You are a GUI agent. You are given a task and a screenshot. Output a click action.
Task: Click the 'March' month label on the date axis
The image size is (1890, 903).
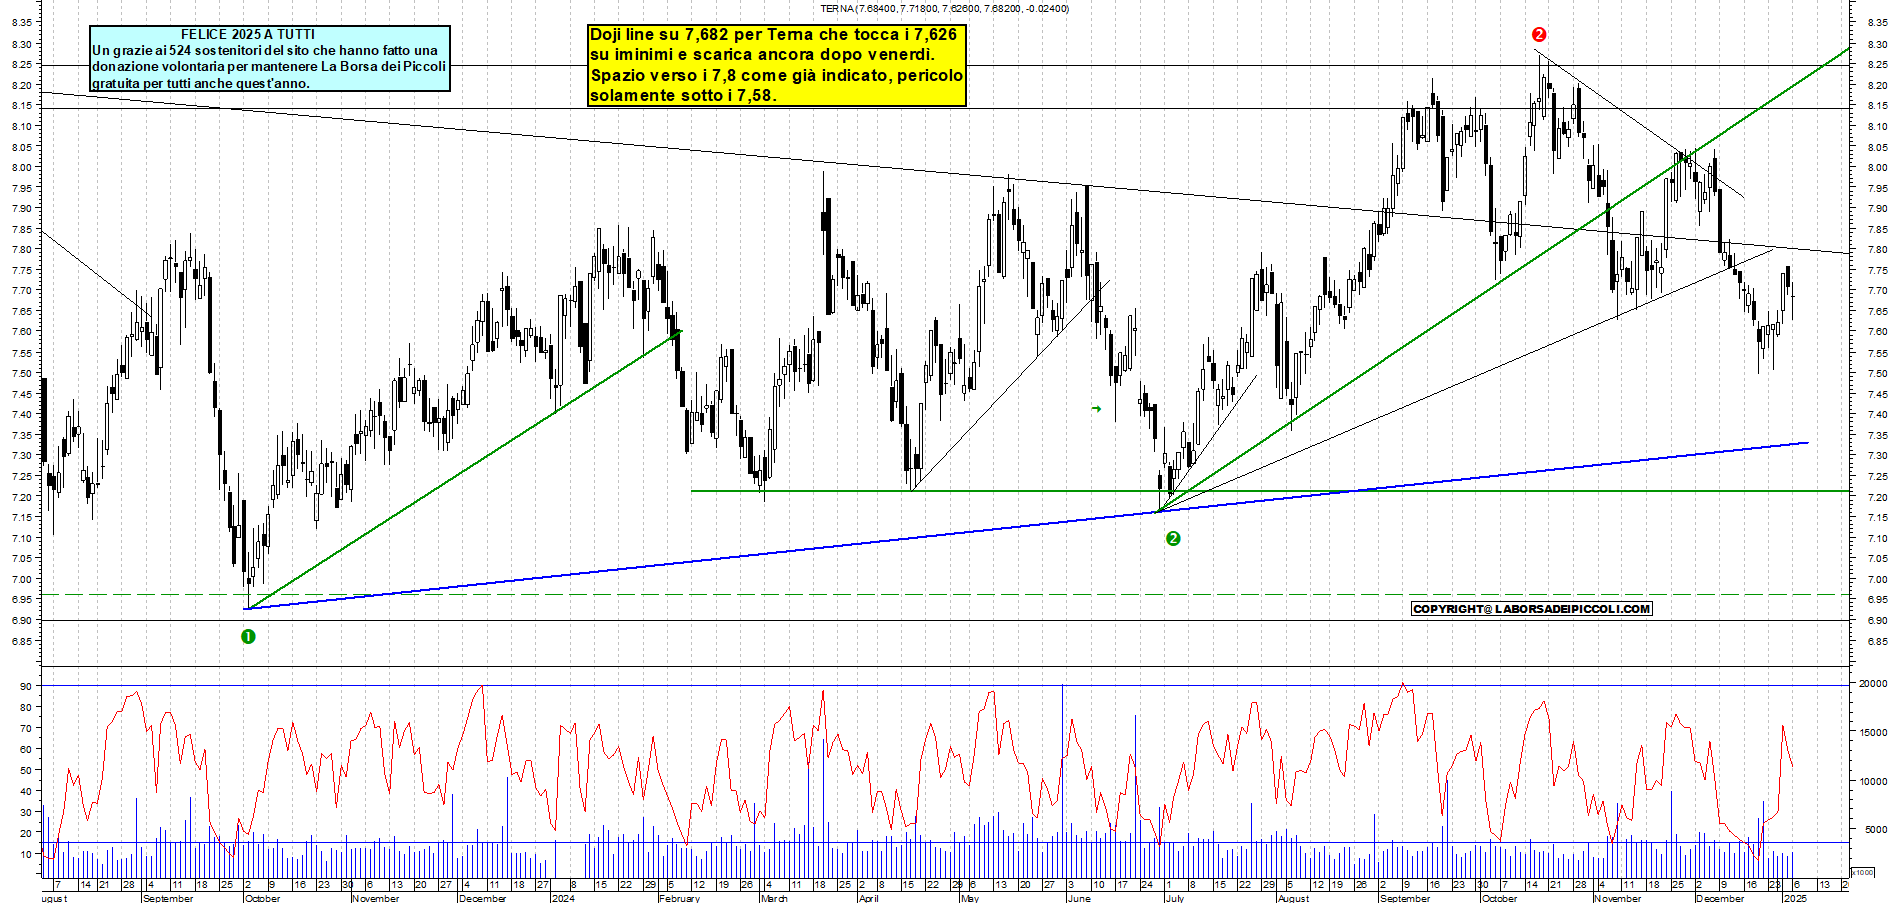(774, 898)
